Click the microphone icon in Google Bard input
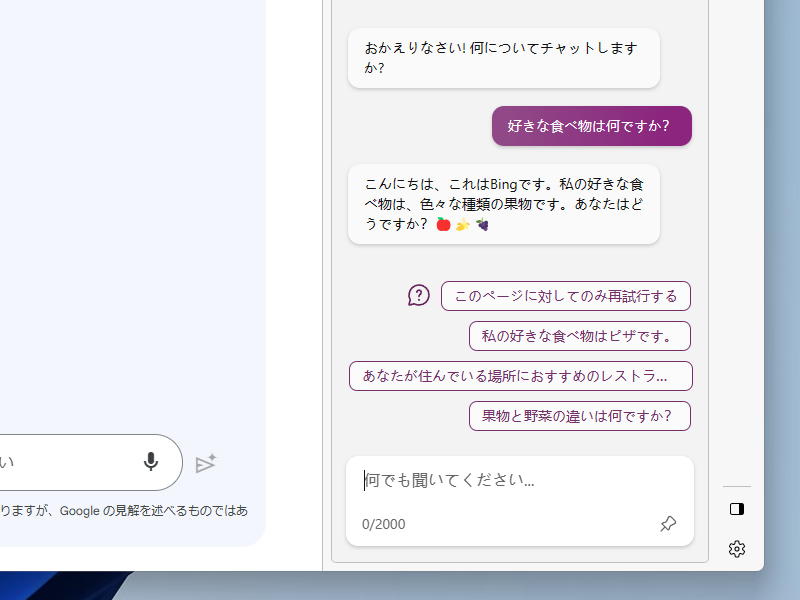Image resolution: width=800 pixels, height=600 pixels. point(151,462)
